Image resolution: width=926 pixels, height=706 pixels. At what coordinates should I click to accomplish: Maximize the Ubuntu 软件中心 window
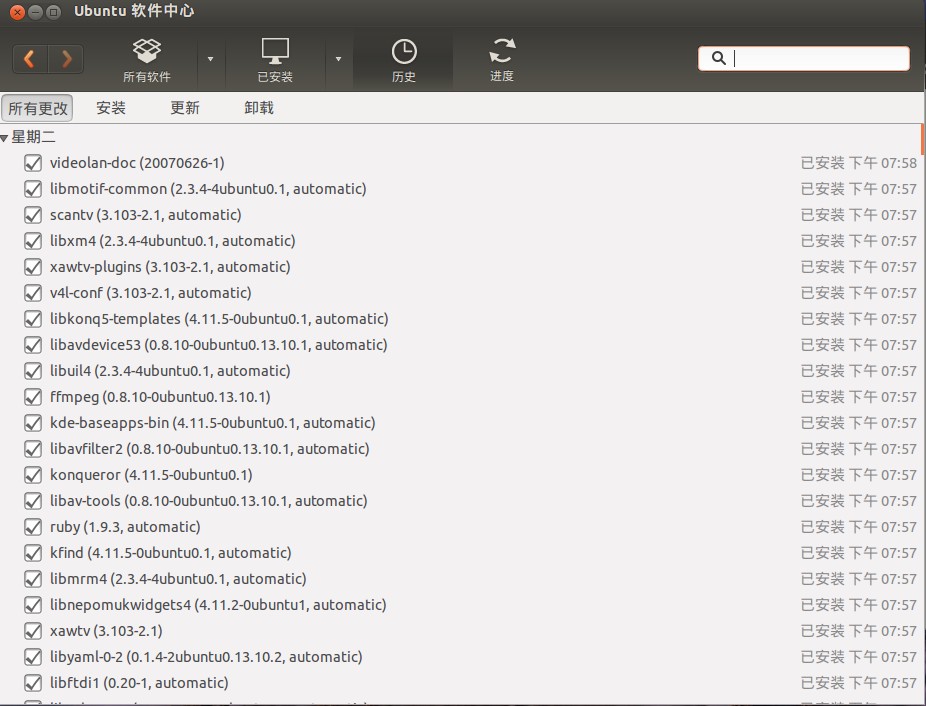pyautogui.click(x=53, y=12)
